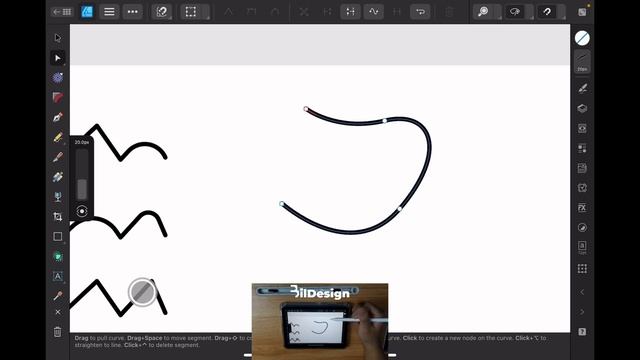Click the join curves action
The width and height of the screenshot is (640, 360).
tap(397, 12)
